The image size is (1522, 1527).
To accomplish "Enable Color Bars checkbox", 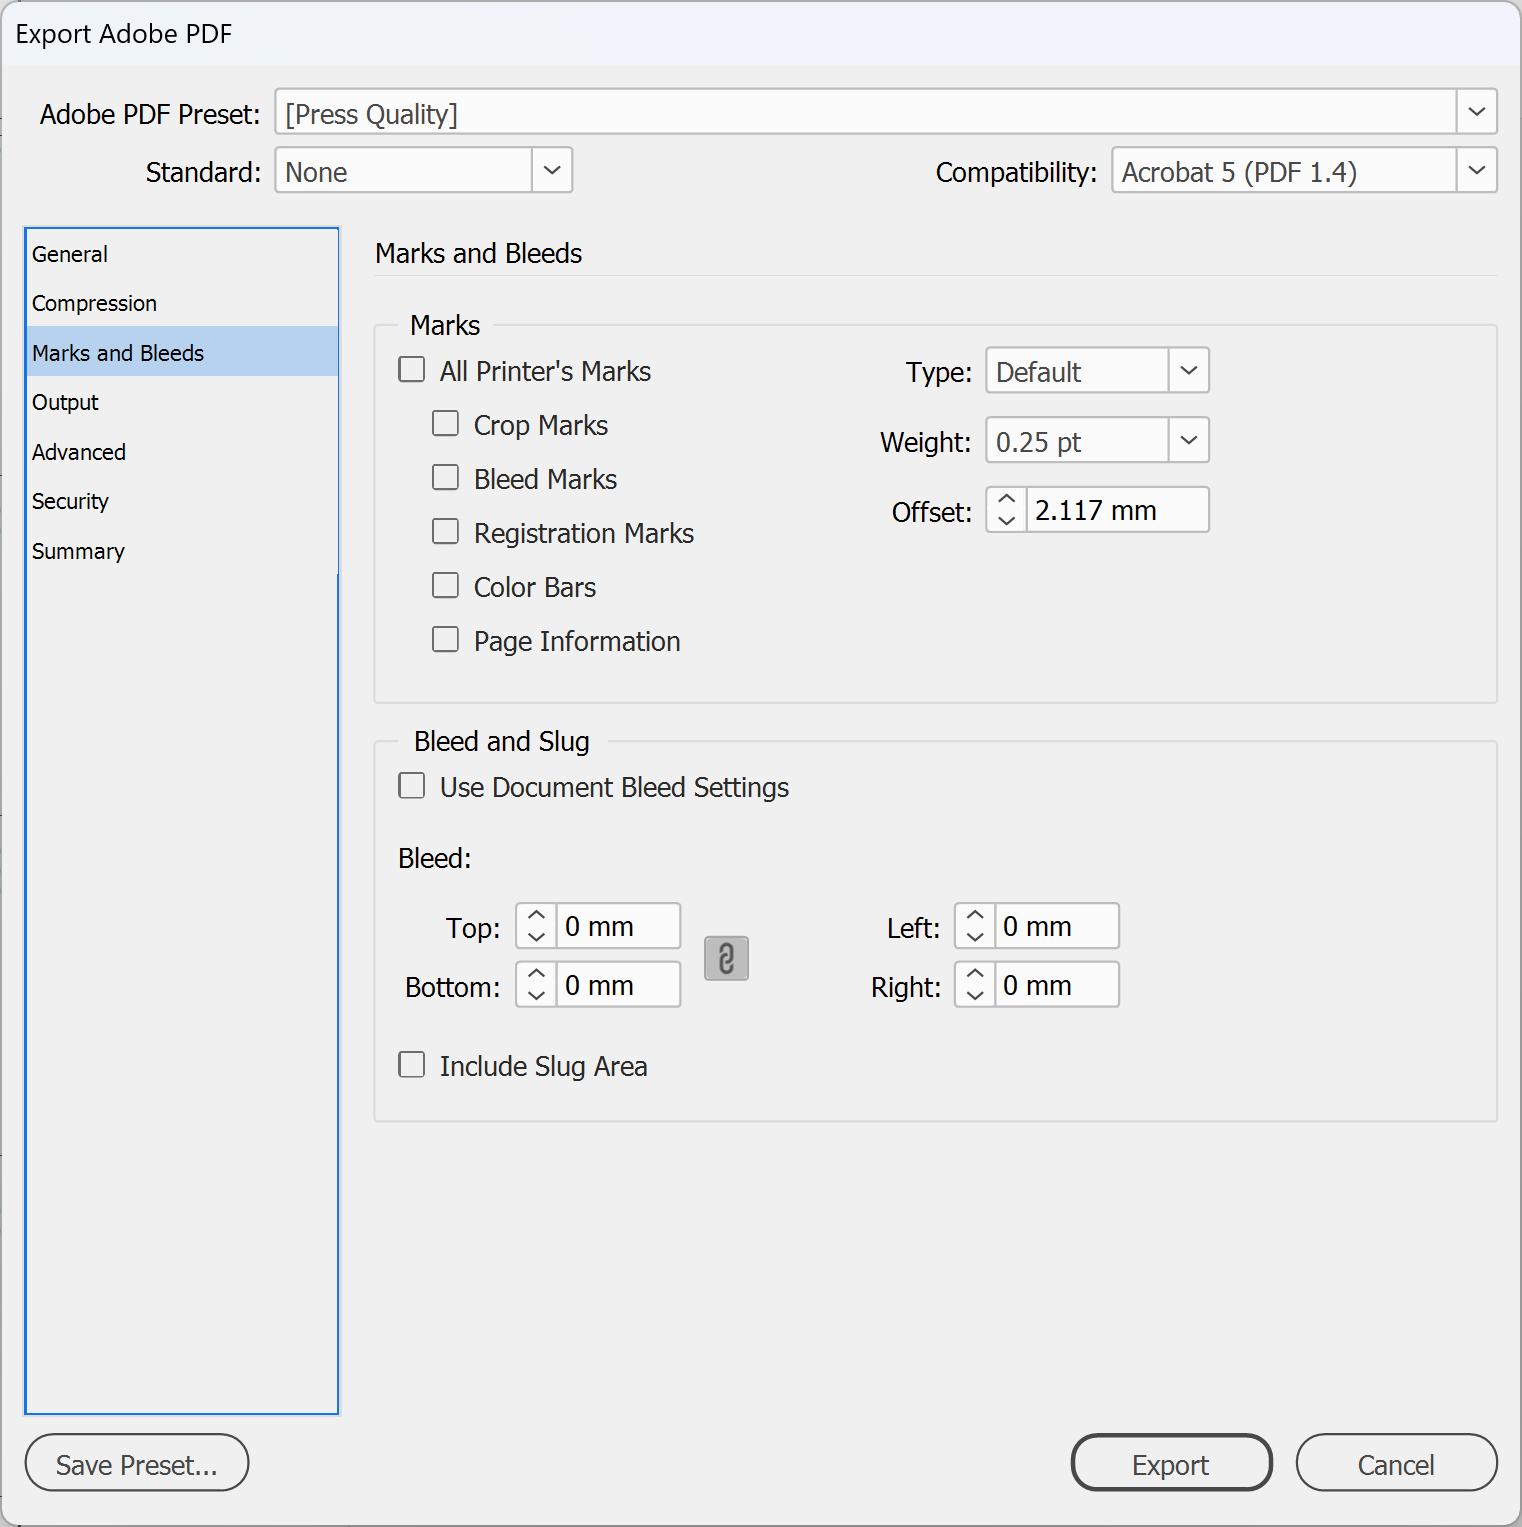I will [445, 586].
